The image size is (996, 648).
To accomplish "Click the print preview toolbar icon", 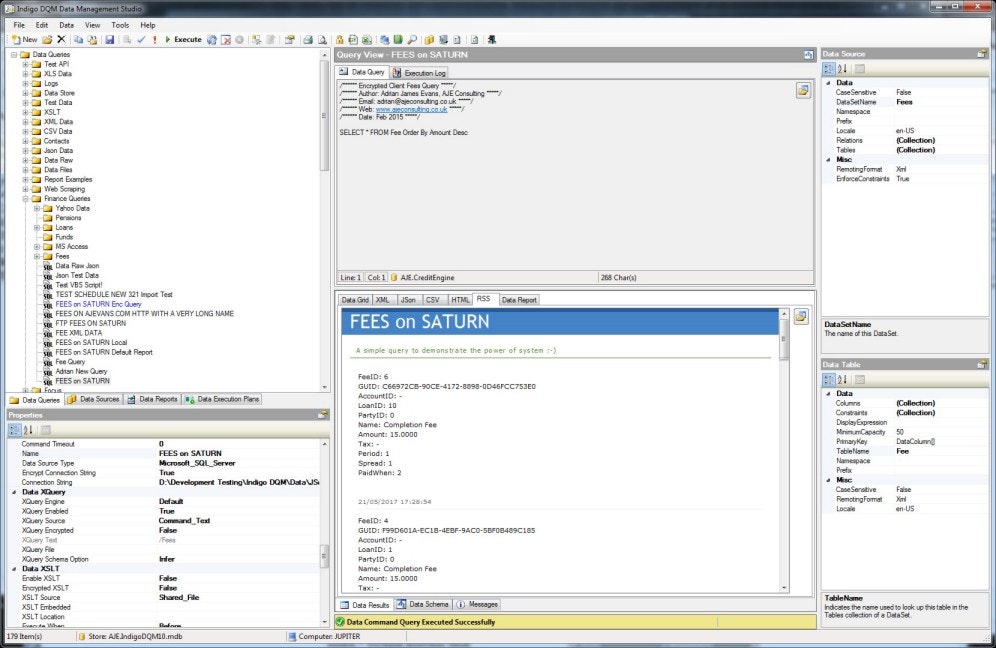I will (x=323, y=40).
